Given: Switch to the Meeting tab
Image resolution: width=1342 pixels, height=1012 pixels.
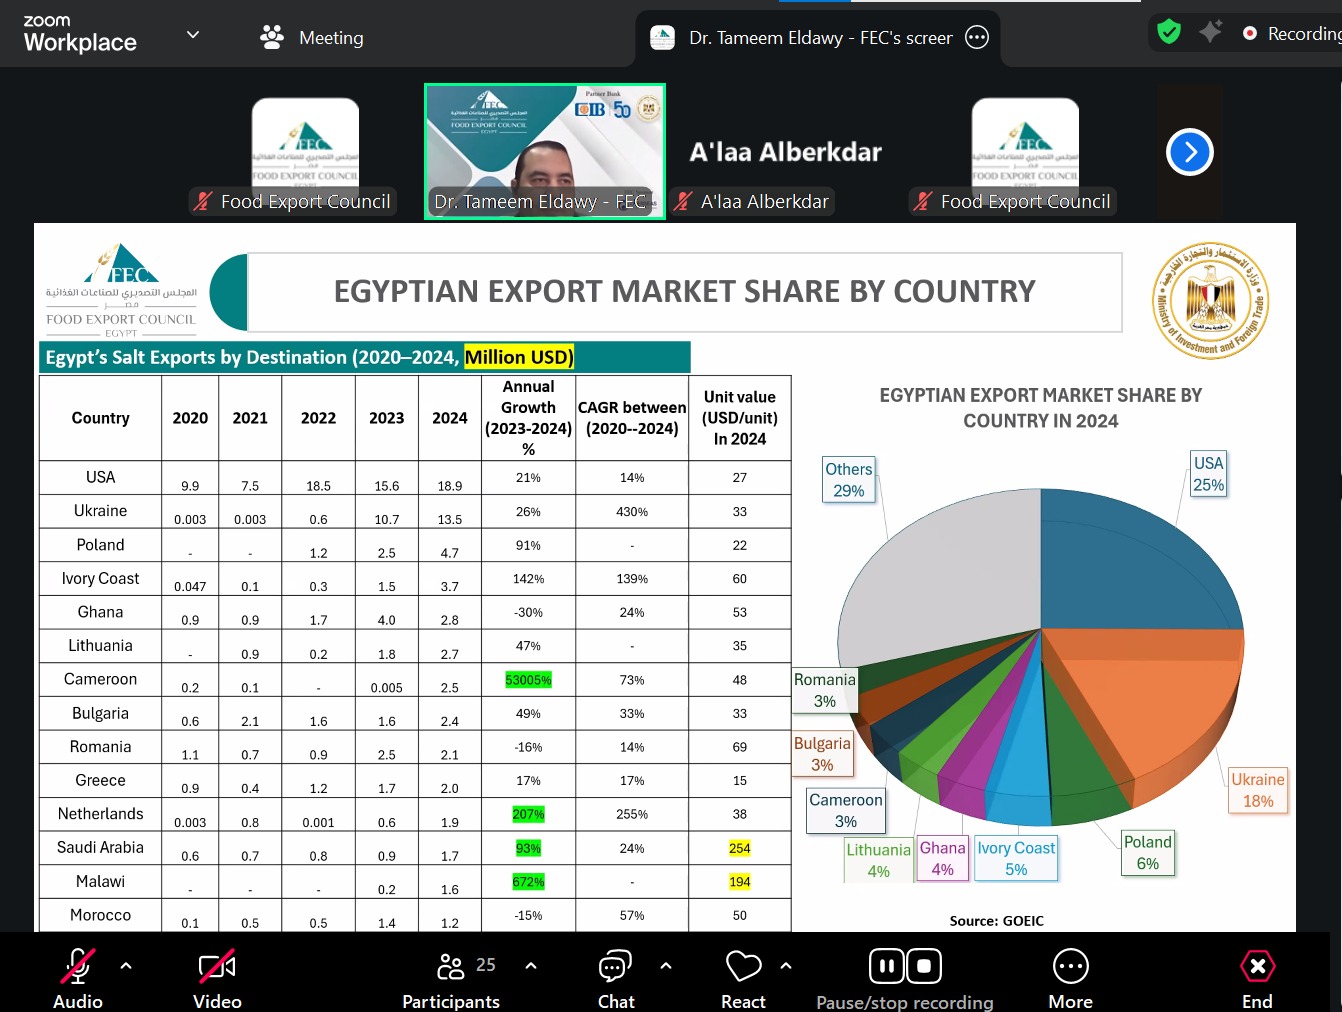Looking at the screenshot, I should 312,38.
